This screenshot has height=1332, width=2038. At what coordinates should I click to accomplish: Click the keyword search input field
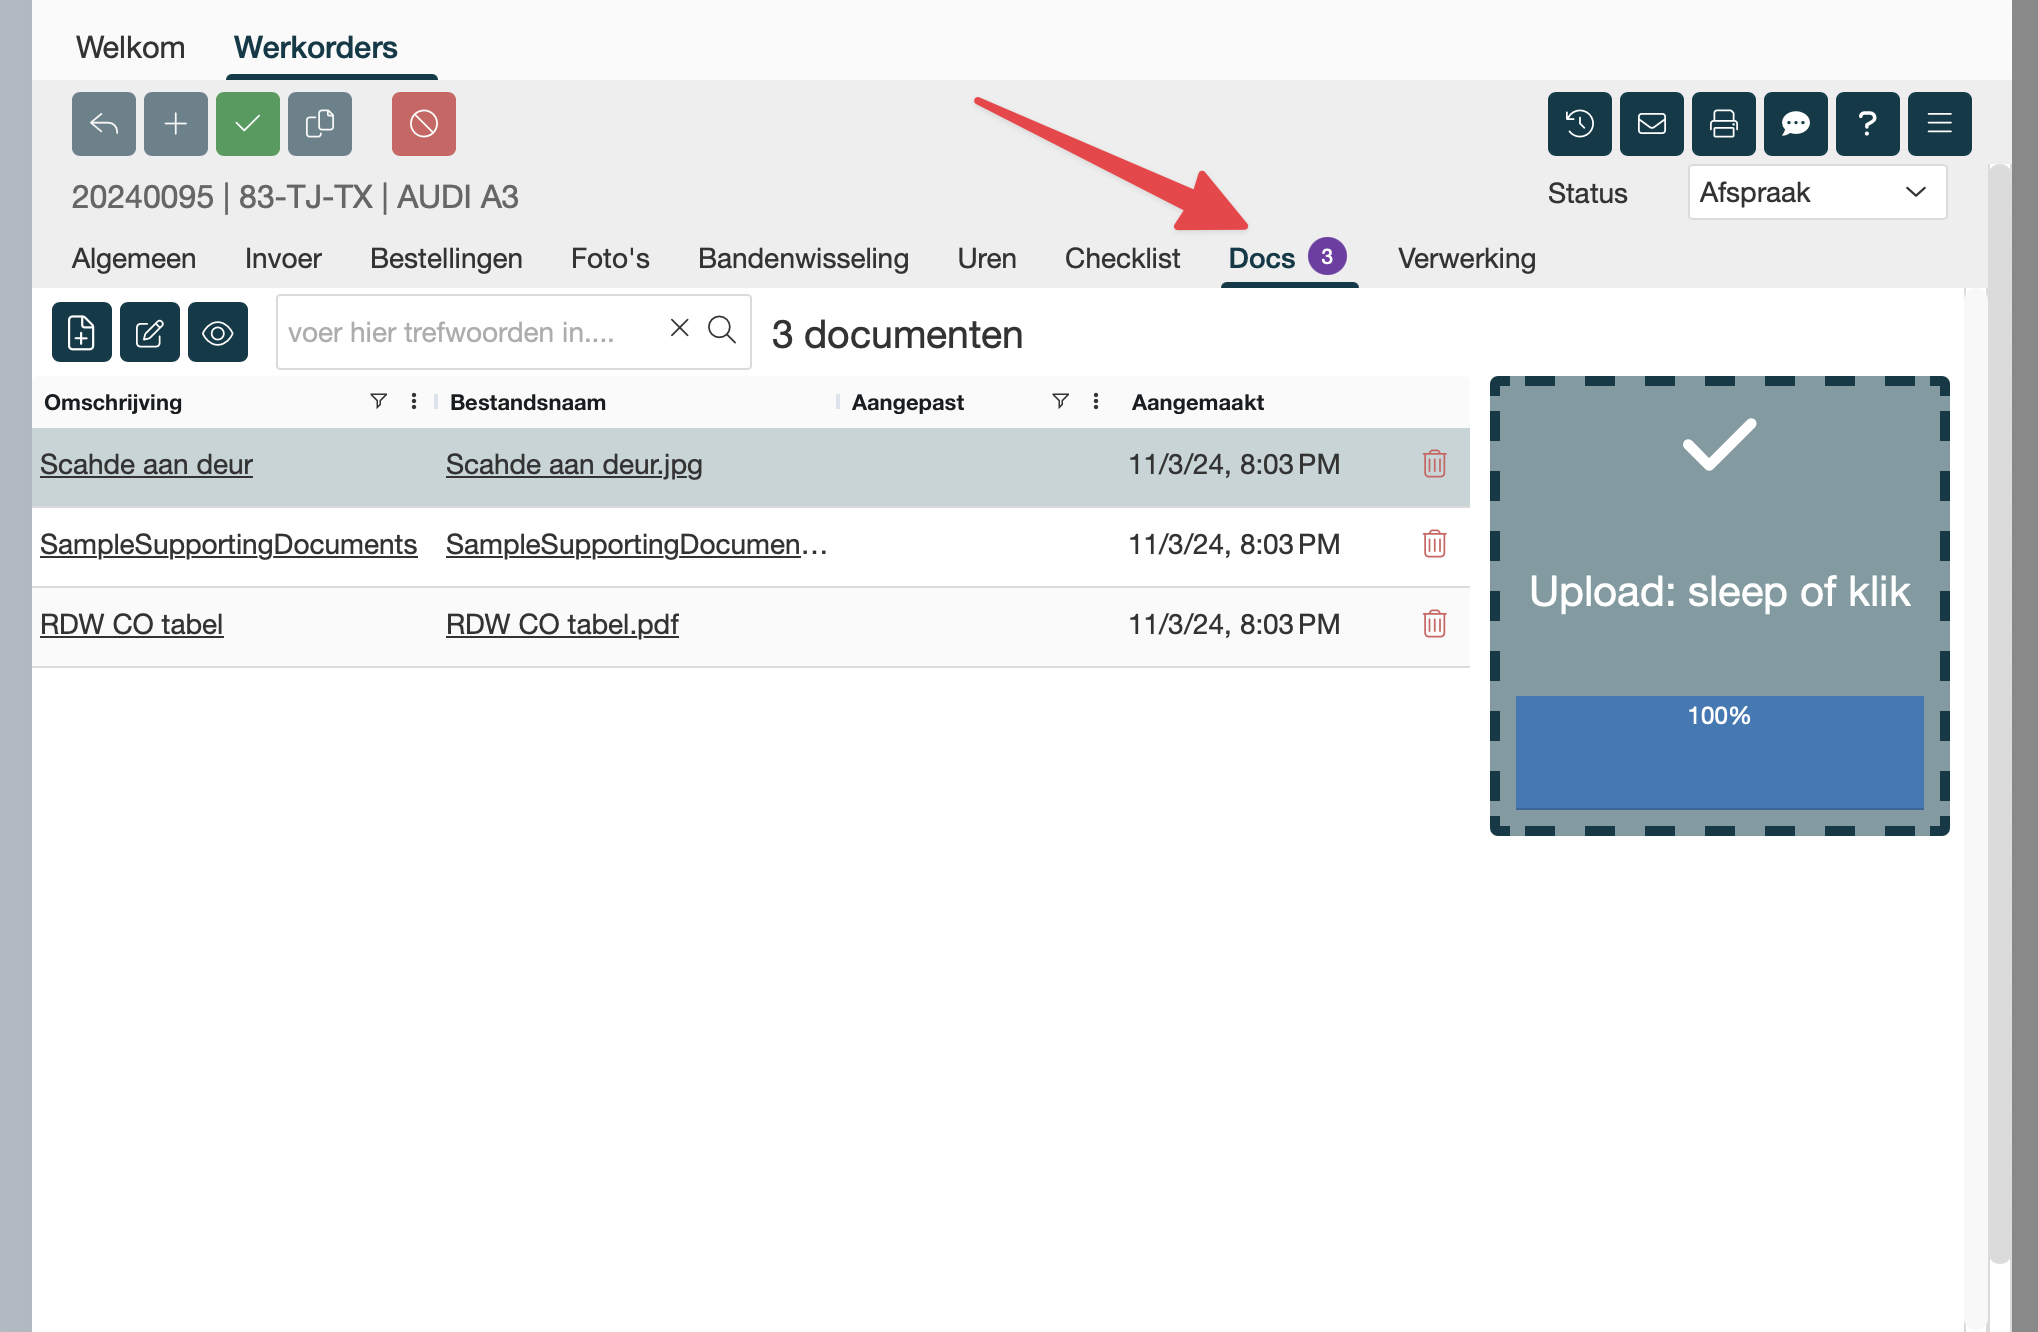point(470,332)
